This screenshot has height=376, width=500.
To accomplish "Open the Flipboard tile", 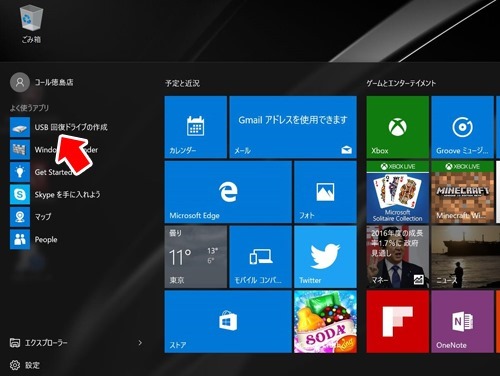I will [x=397, y=322].
